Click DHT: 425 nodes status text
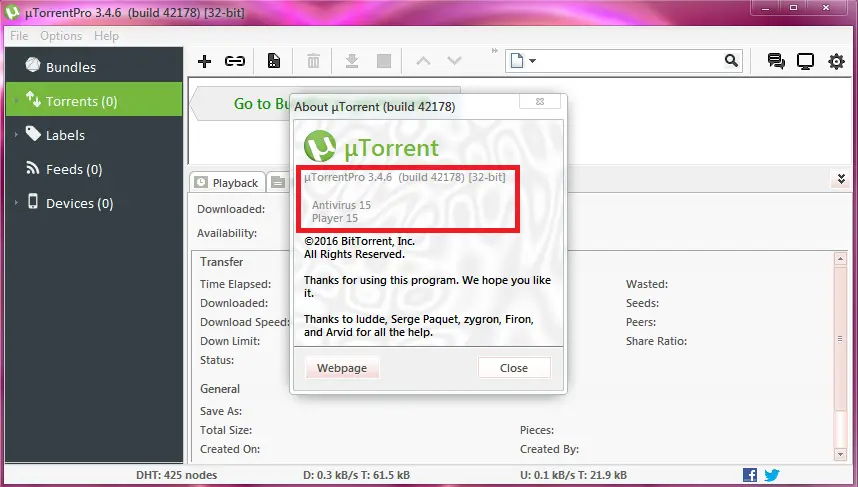858x487 pixels. [x=176, y=475]
